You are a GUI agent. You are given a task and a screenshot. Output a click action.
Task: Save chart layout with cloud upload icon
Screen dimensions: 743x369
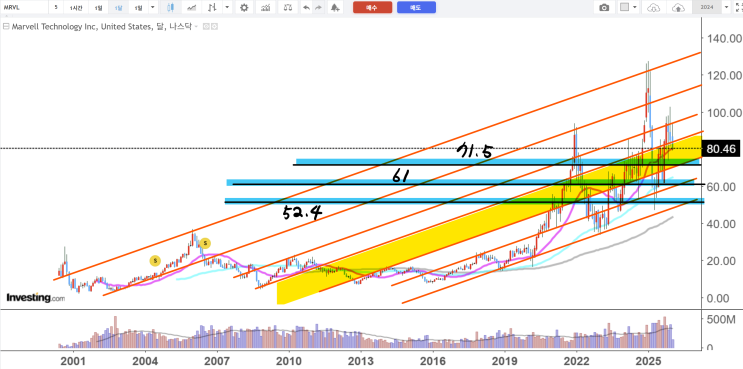[x=679, y=8]
